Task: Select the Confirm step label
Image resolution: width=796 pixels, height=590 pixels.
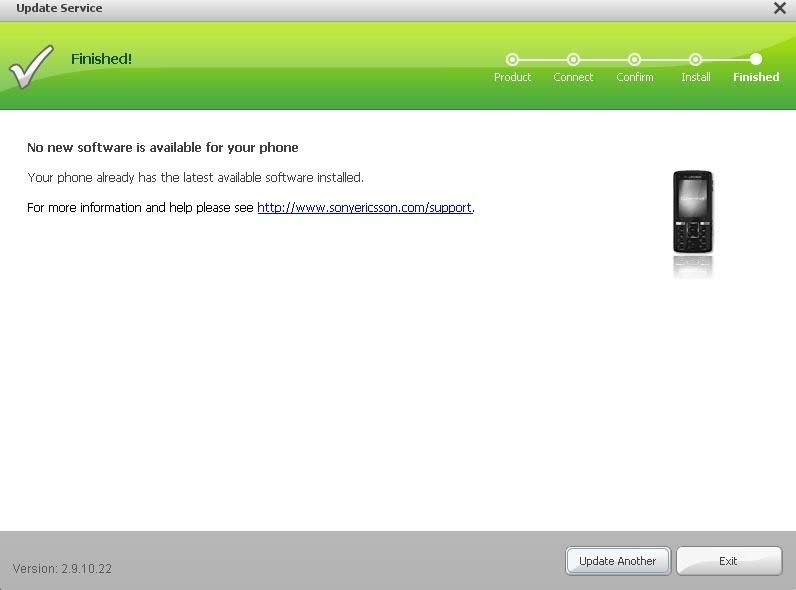Action: 635,77
